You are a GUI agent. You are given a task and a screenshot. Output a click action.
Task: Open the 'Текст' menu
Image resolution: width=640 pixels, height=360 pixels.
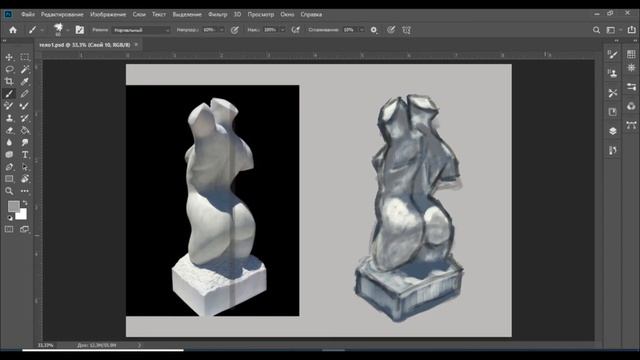[x=159, y=14]
